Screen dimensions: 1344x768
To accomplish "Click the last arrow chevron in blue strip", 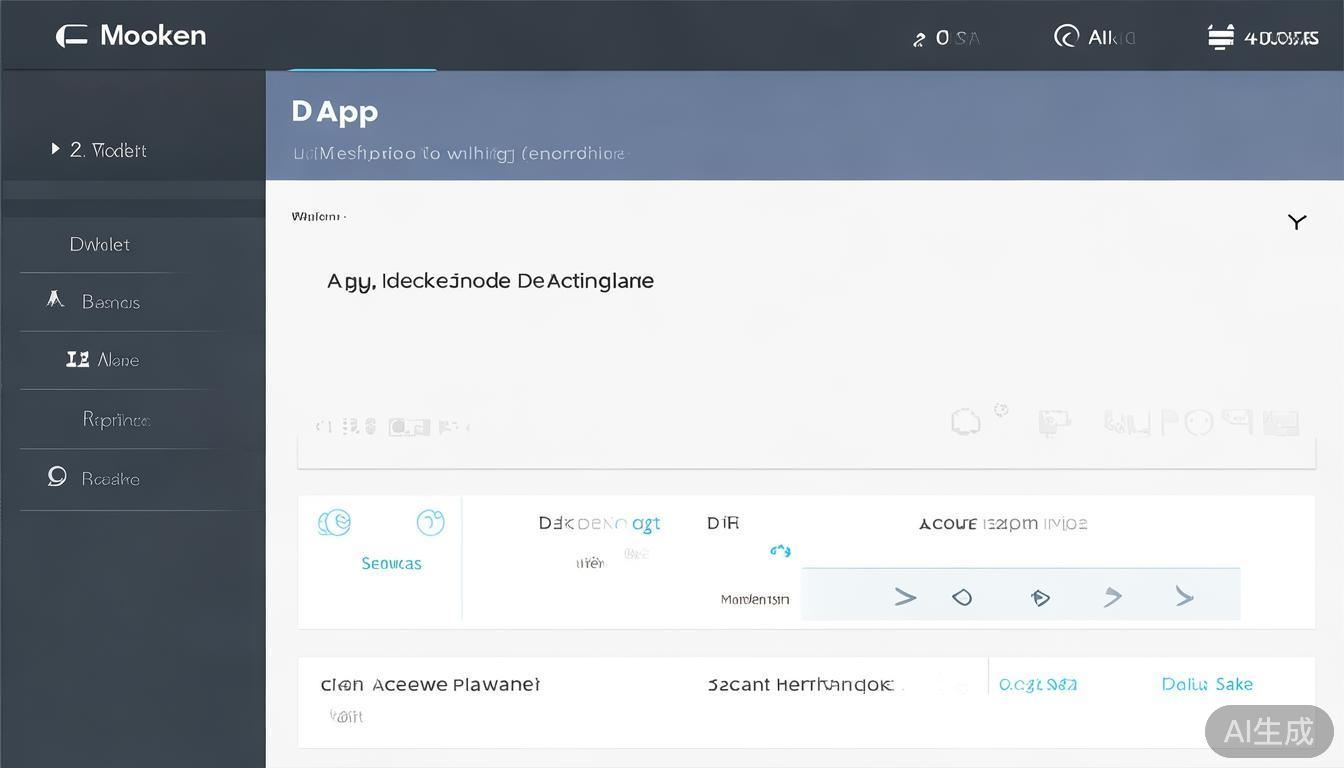I will tap(1185, 597).
